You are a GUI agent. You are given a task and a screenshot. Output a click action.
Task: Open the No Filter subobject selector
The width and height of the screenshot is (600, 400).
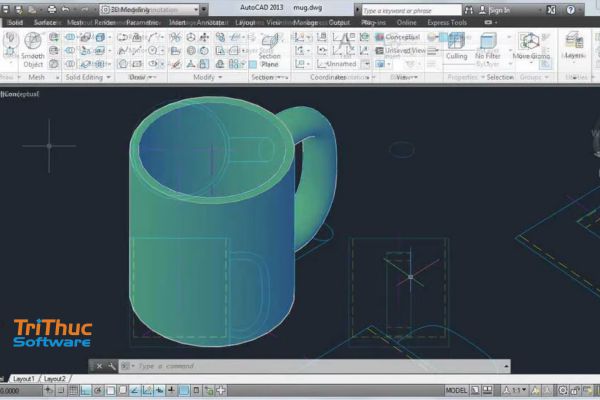(x=488, y=46)
